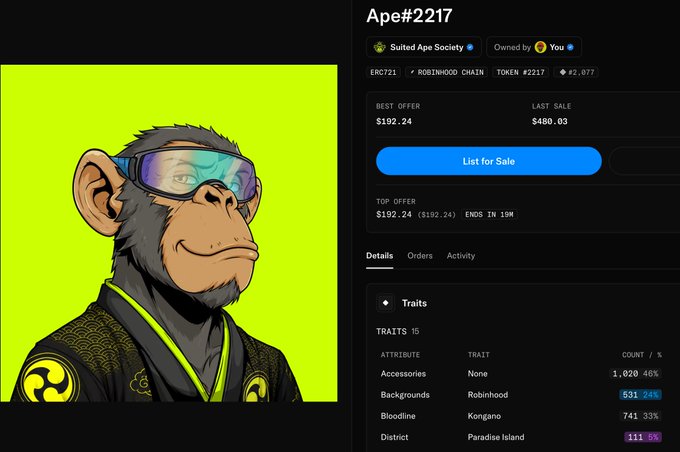The height and width of the screenshot is (452, 680).
Task: Open the Suited Ape Society collection link
Action: (424, 47)
